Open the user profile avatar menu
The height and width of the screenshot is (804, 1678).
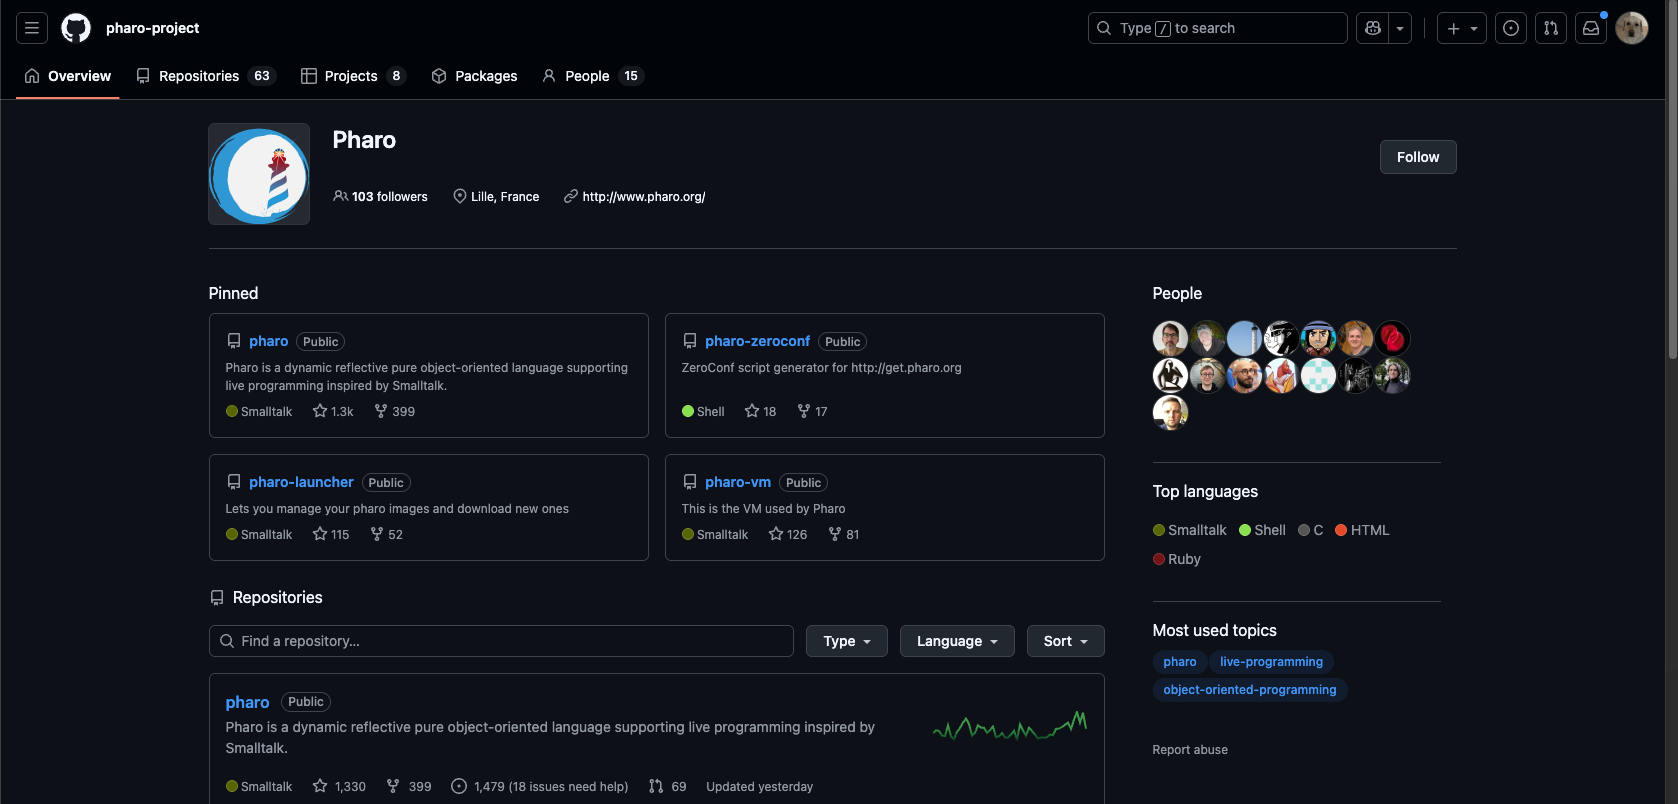click(x=1632, y=28)
